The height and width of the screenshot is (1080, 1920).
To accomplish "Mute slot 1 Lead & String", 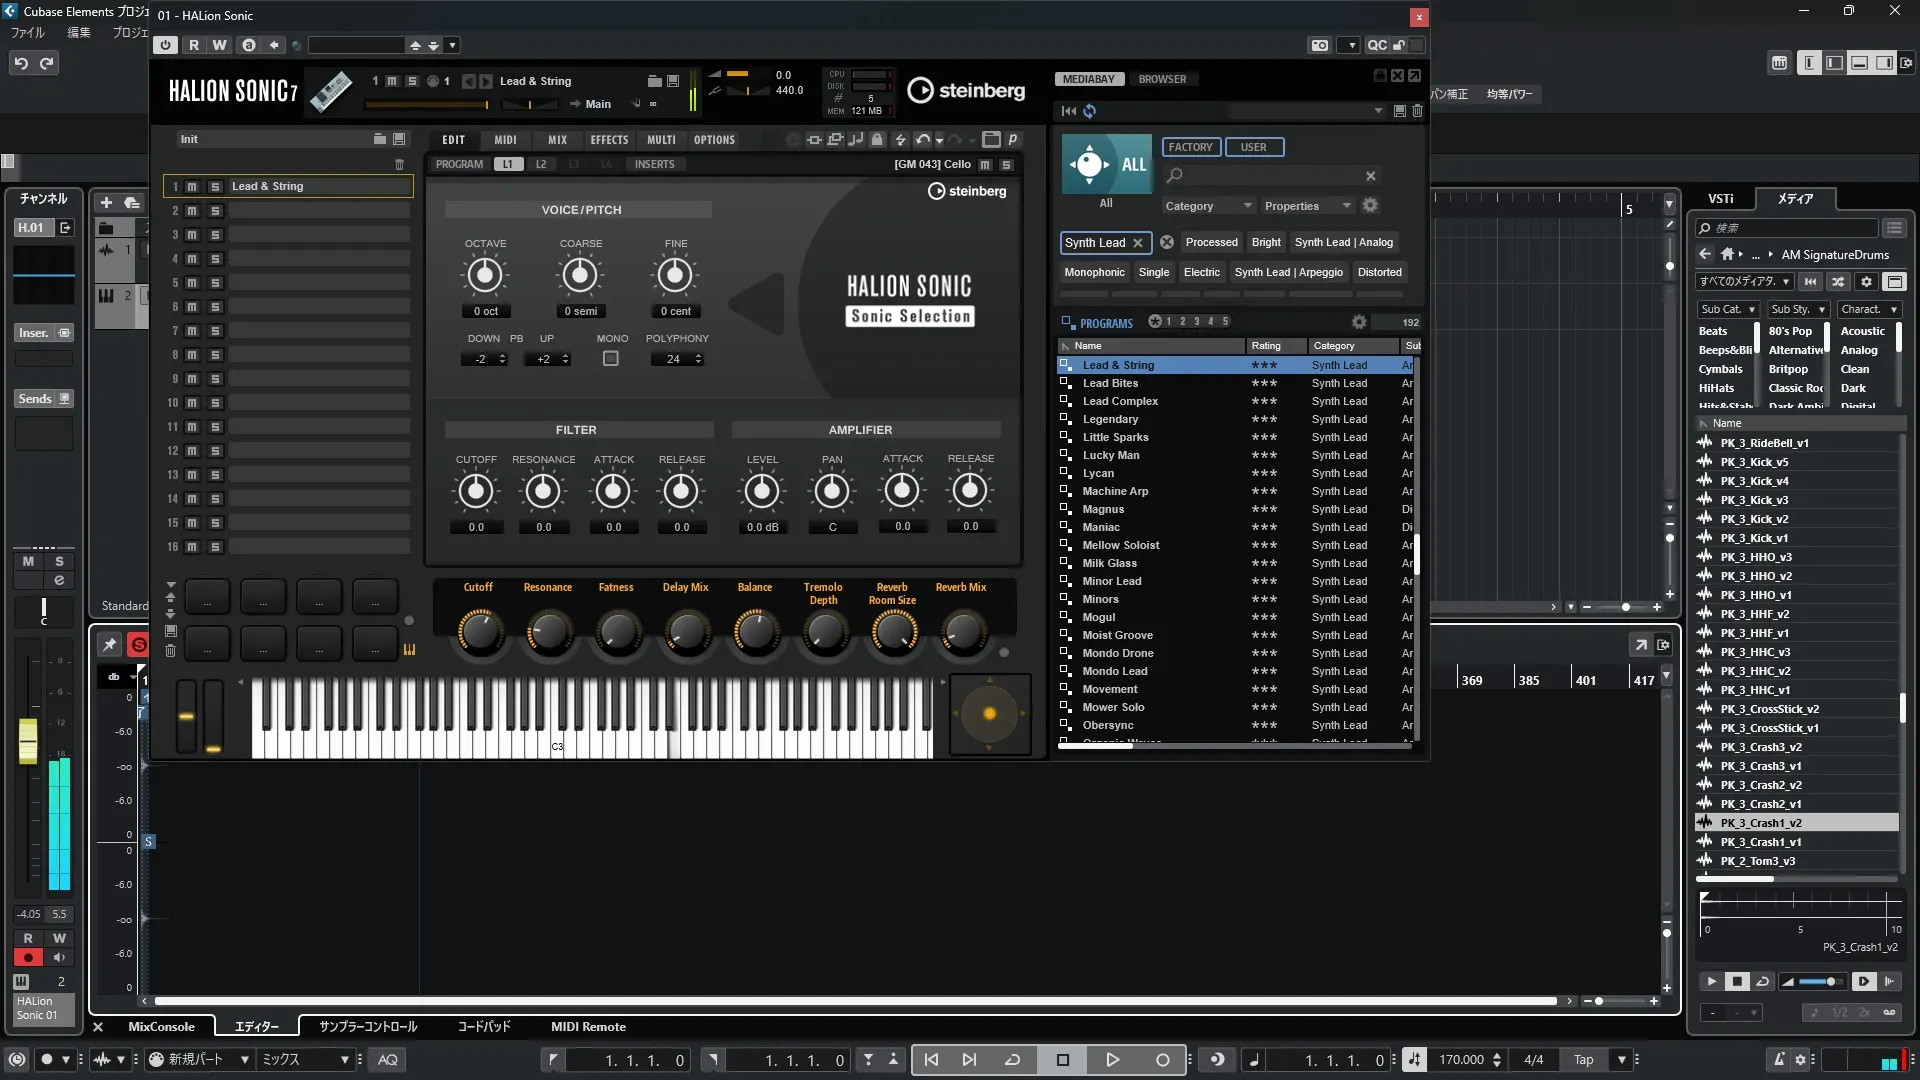I will click(192, 187).
